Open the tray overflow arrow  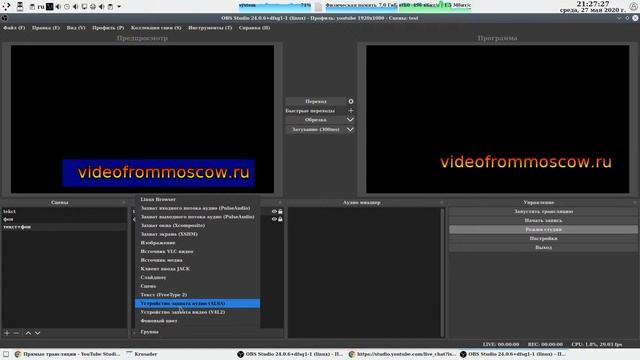119,7
